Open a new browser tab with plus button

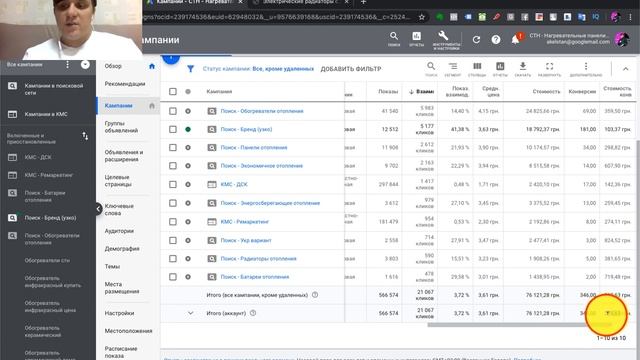coord(363,2)
